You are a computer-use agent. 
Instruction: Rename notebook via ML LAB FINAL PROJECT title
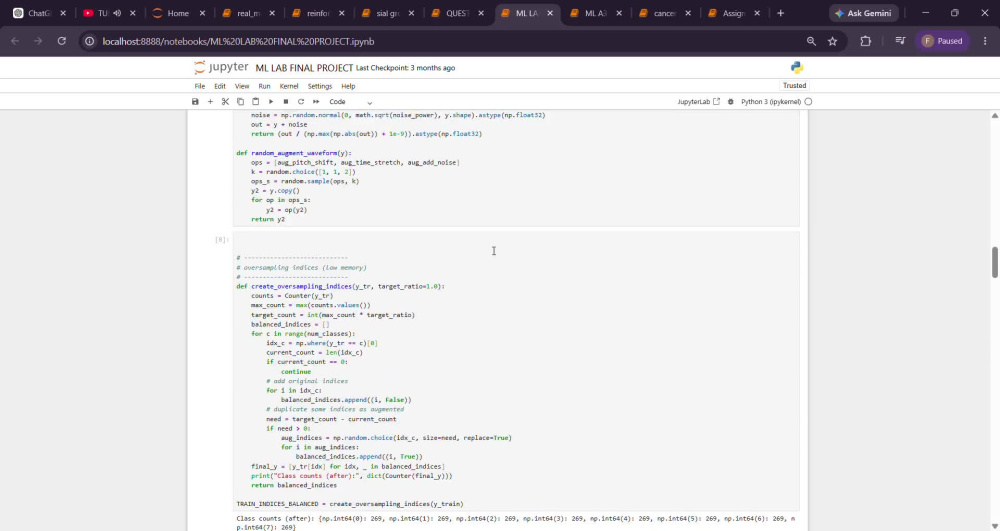tap(304, 68)
